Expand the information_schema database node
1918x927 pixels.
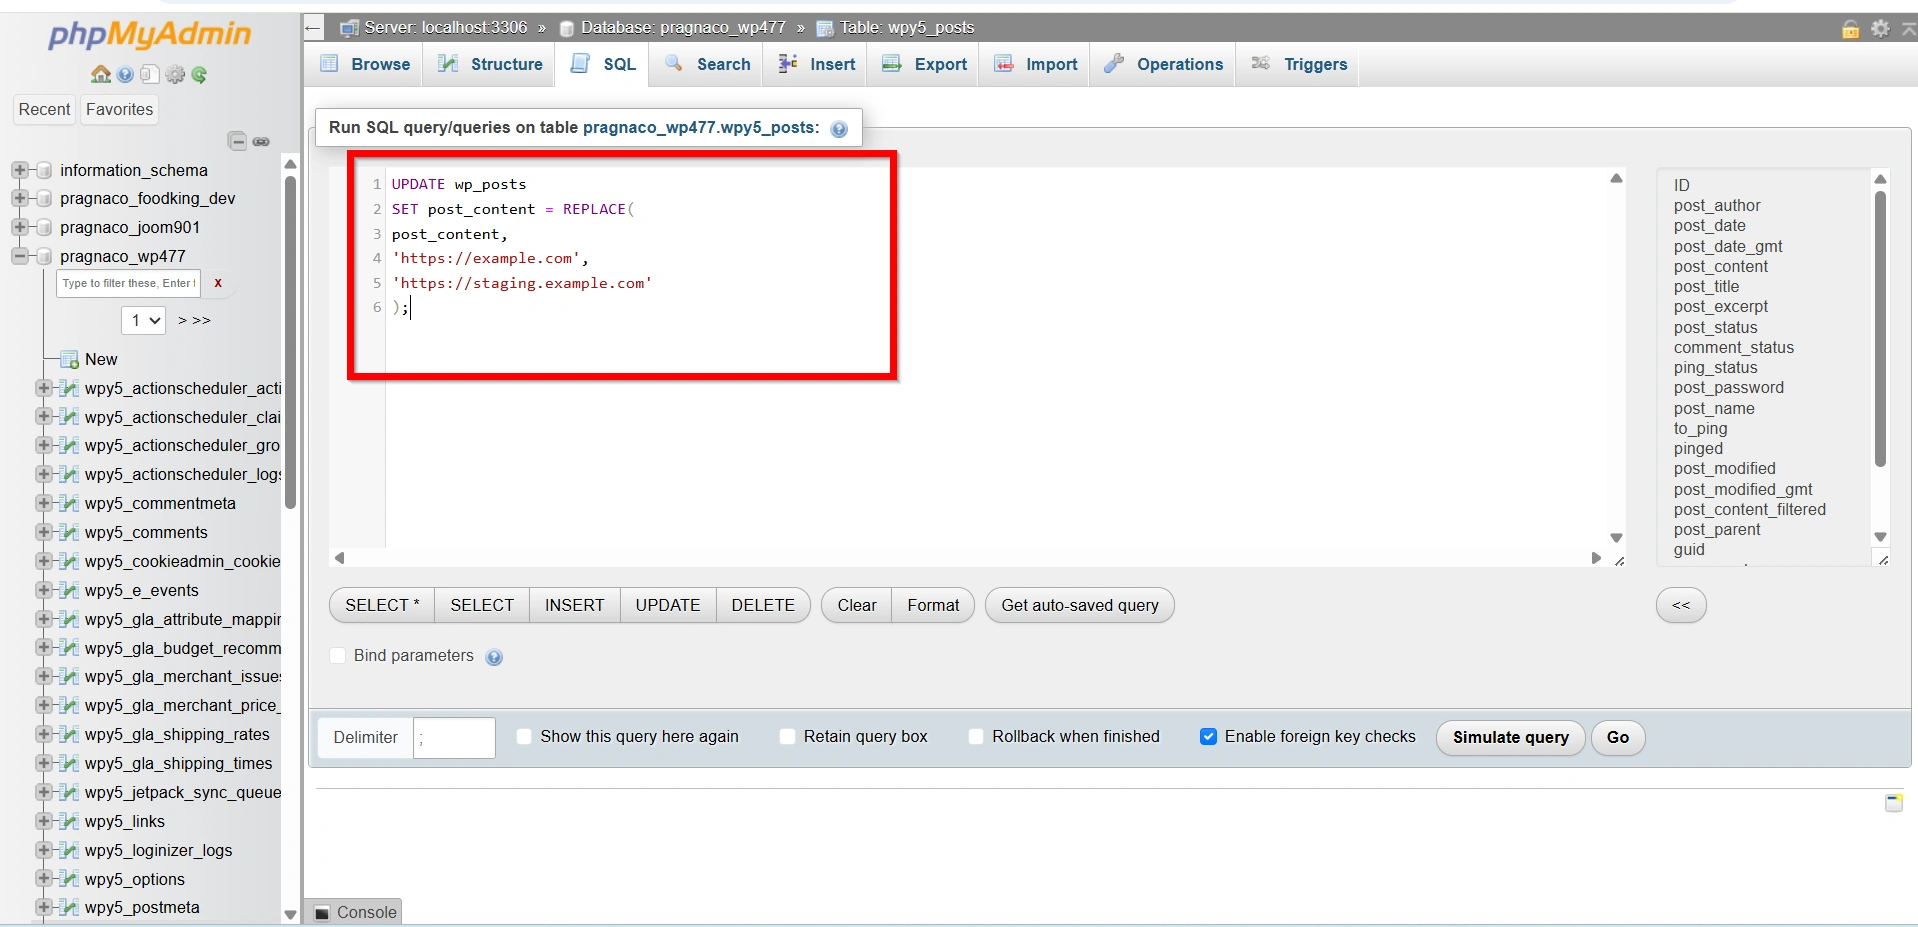coord(19,171)
